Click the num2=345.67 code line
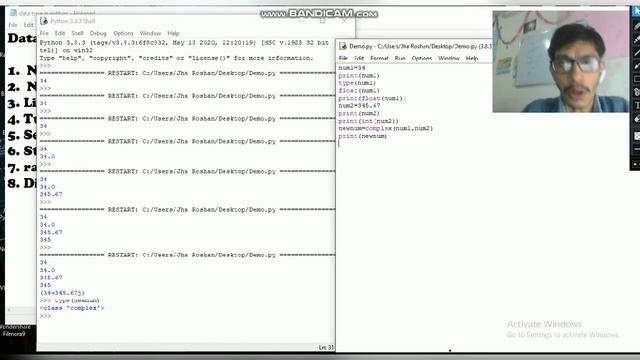640x360 pixels. pyautogui.click(x=359, y=105)
